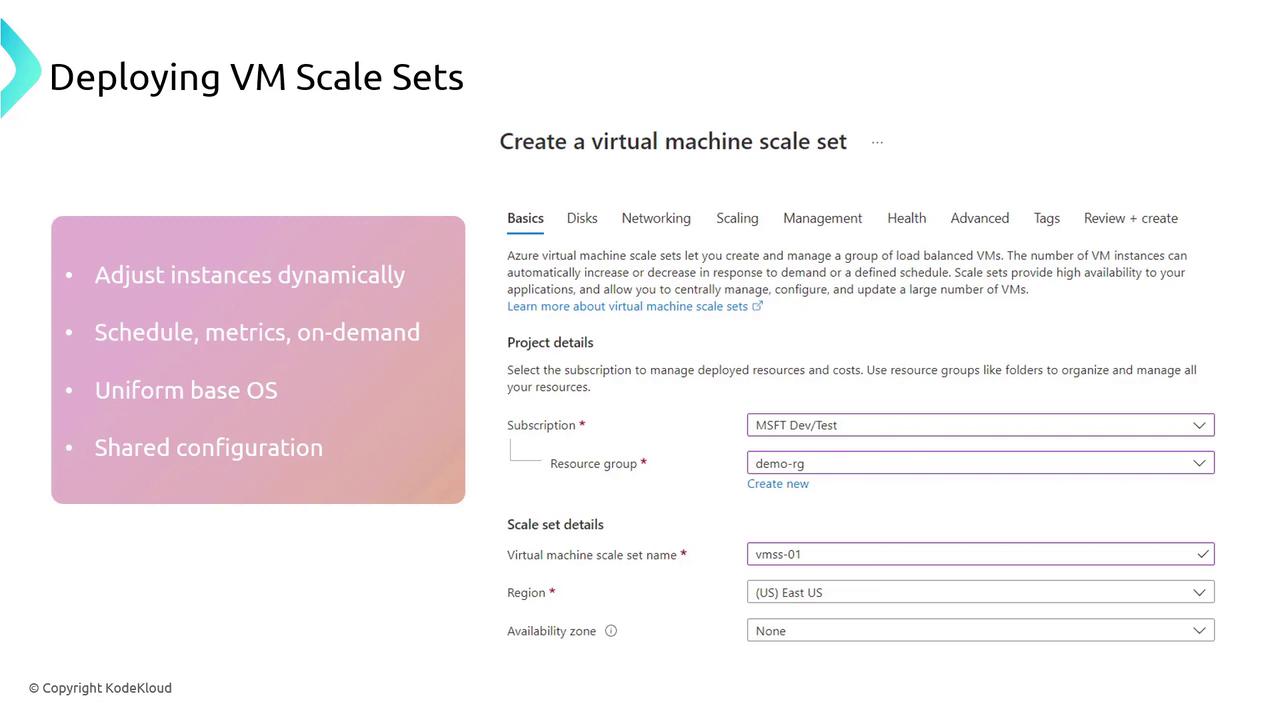Expand the Region dropdown
Viewport: 1280px width, 720px height.
pyautogui.click(x=980, y=592)
